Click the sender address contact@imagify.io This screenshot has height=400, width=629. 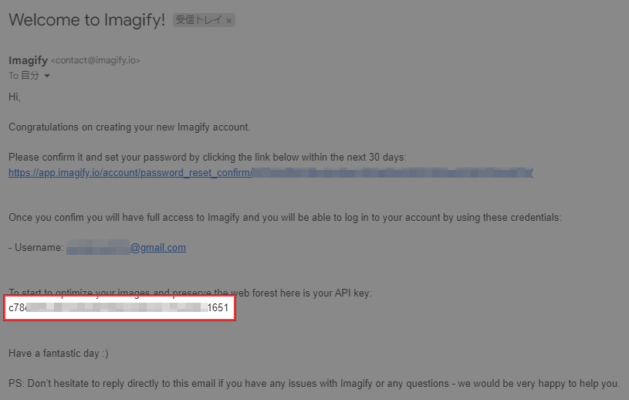tap(95, 60)
